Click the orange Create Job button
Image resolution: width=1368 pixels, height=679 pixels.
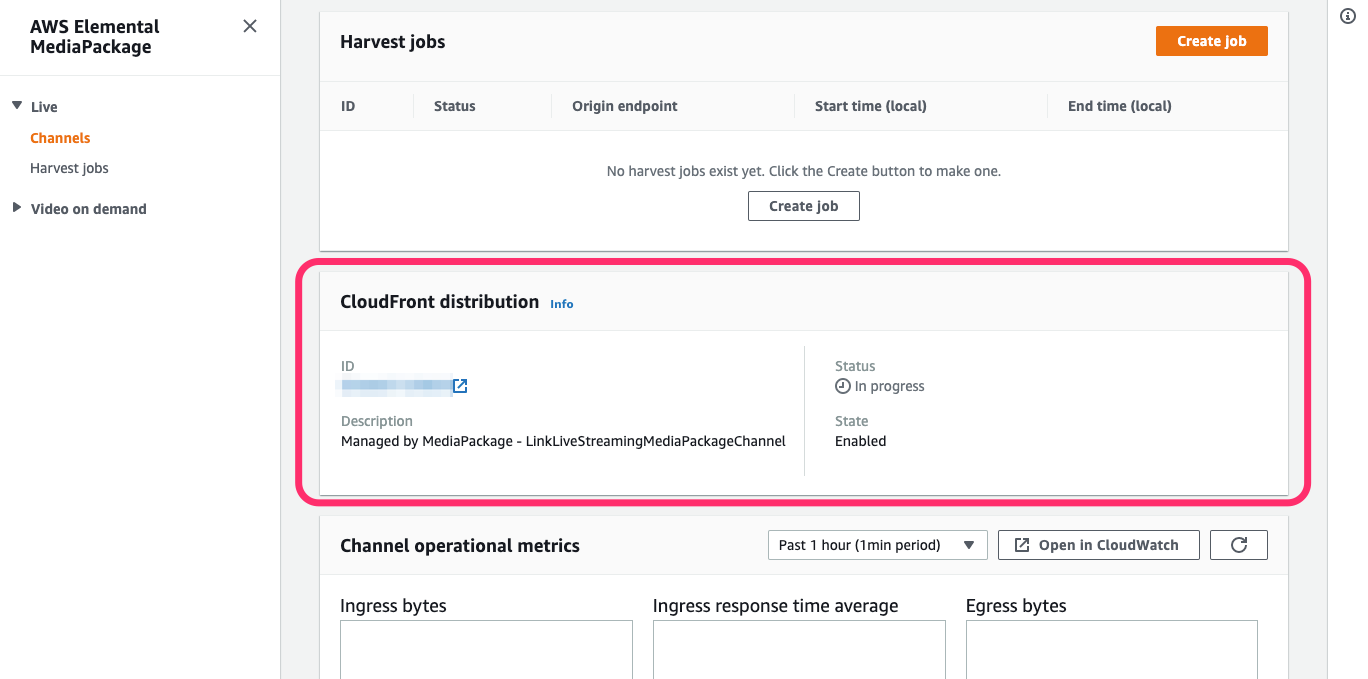click(1211, 41)
